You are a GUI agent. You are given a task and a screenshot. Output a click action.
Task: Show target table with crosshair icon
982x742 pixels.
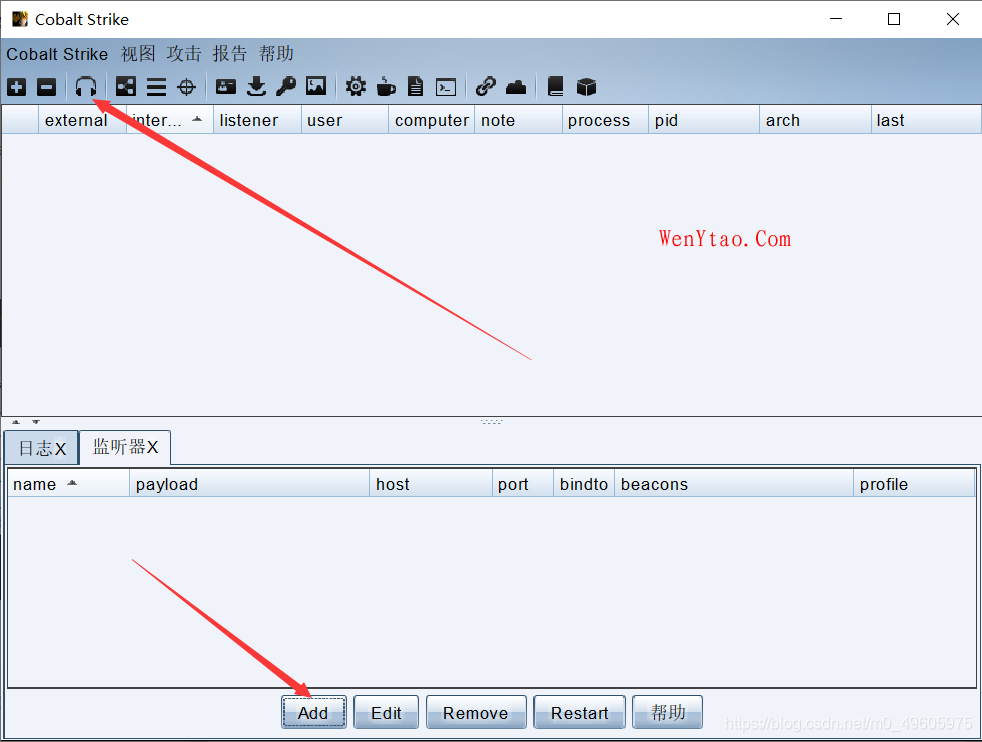point(187,86)
